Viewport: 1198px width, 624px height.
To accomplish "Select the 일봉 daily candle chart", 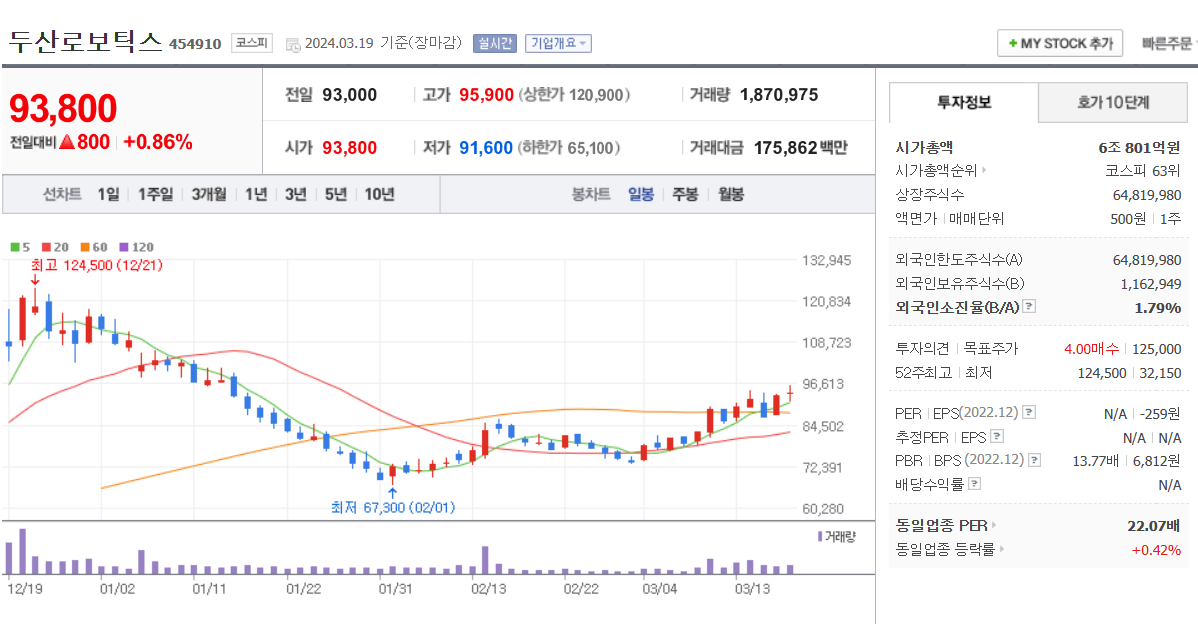I will click(x=641, y=194).
